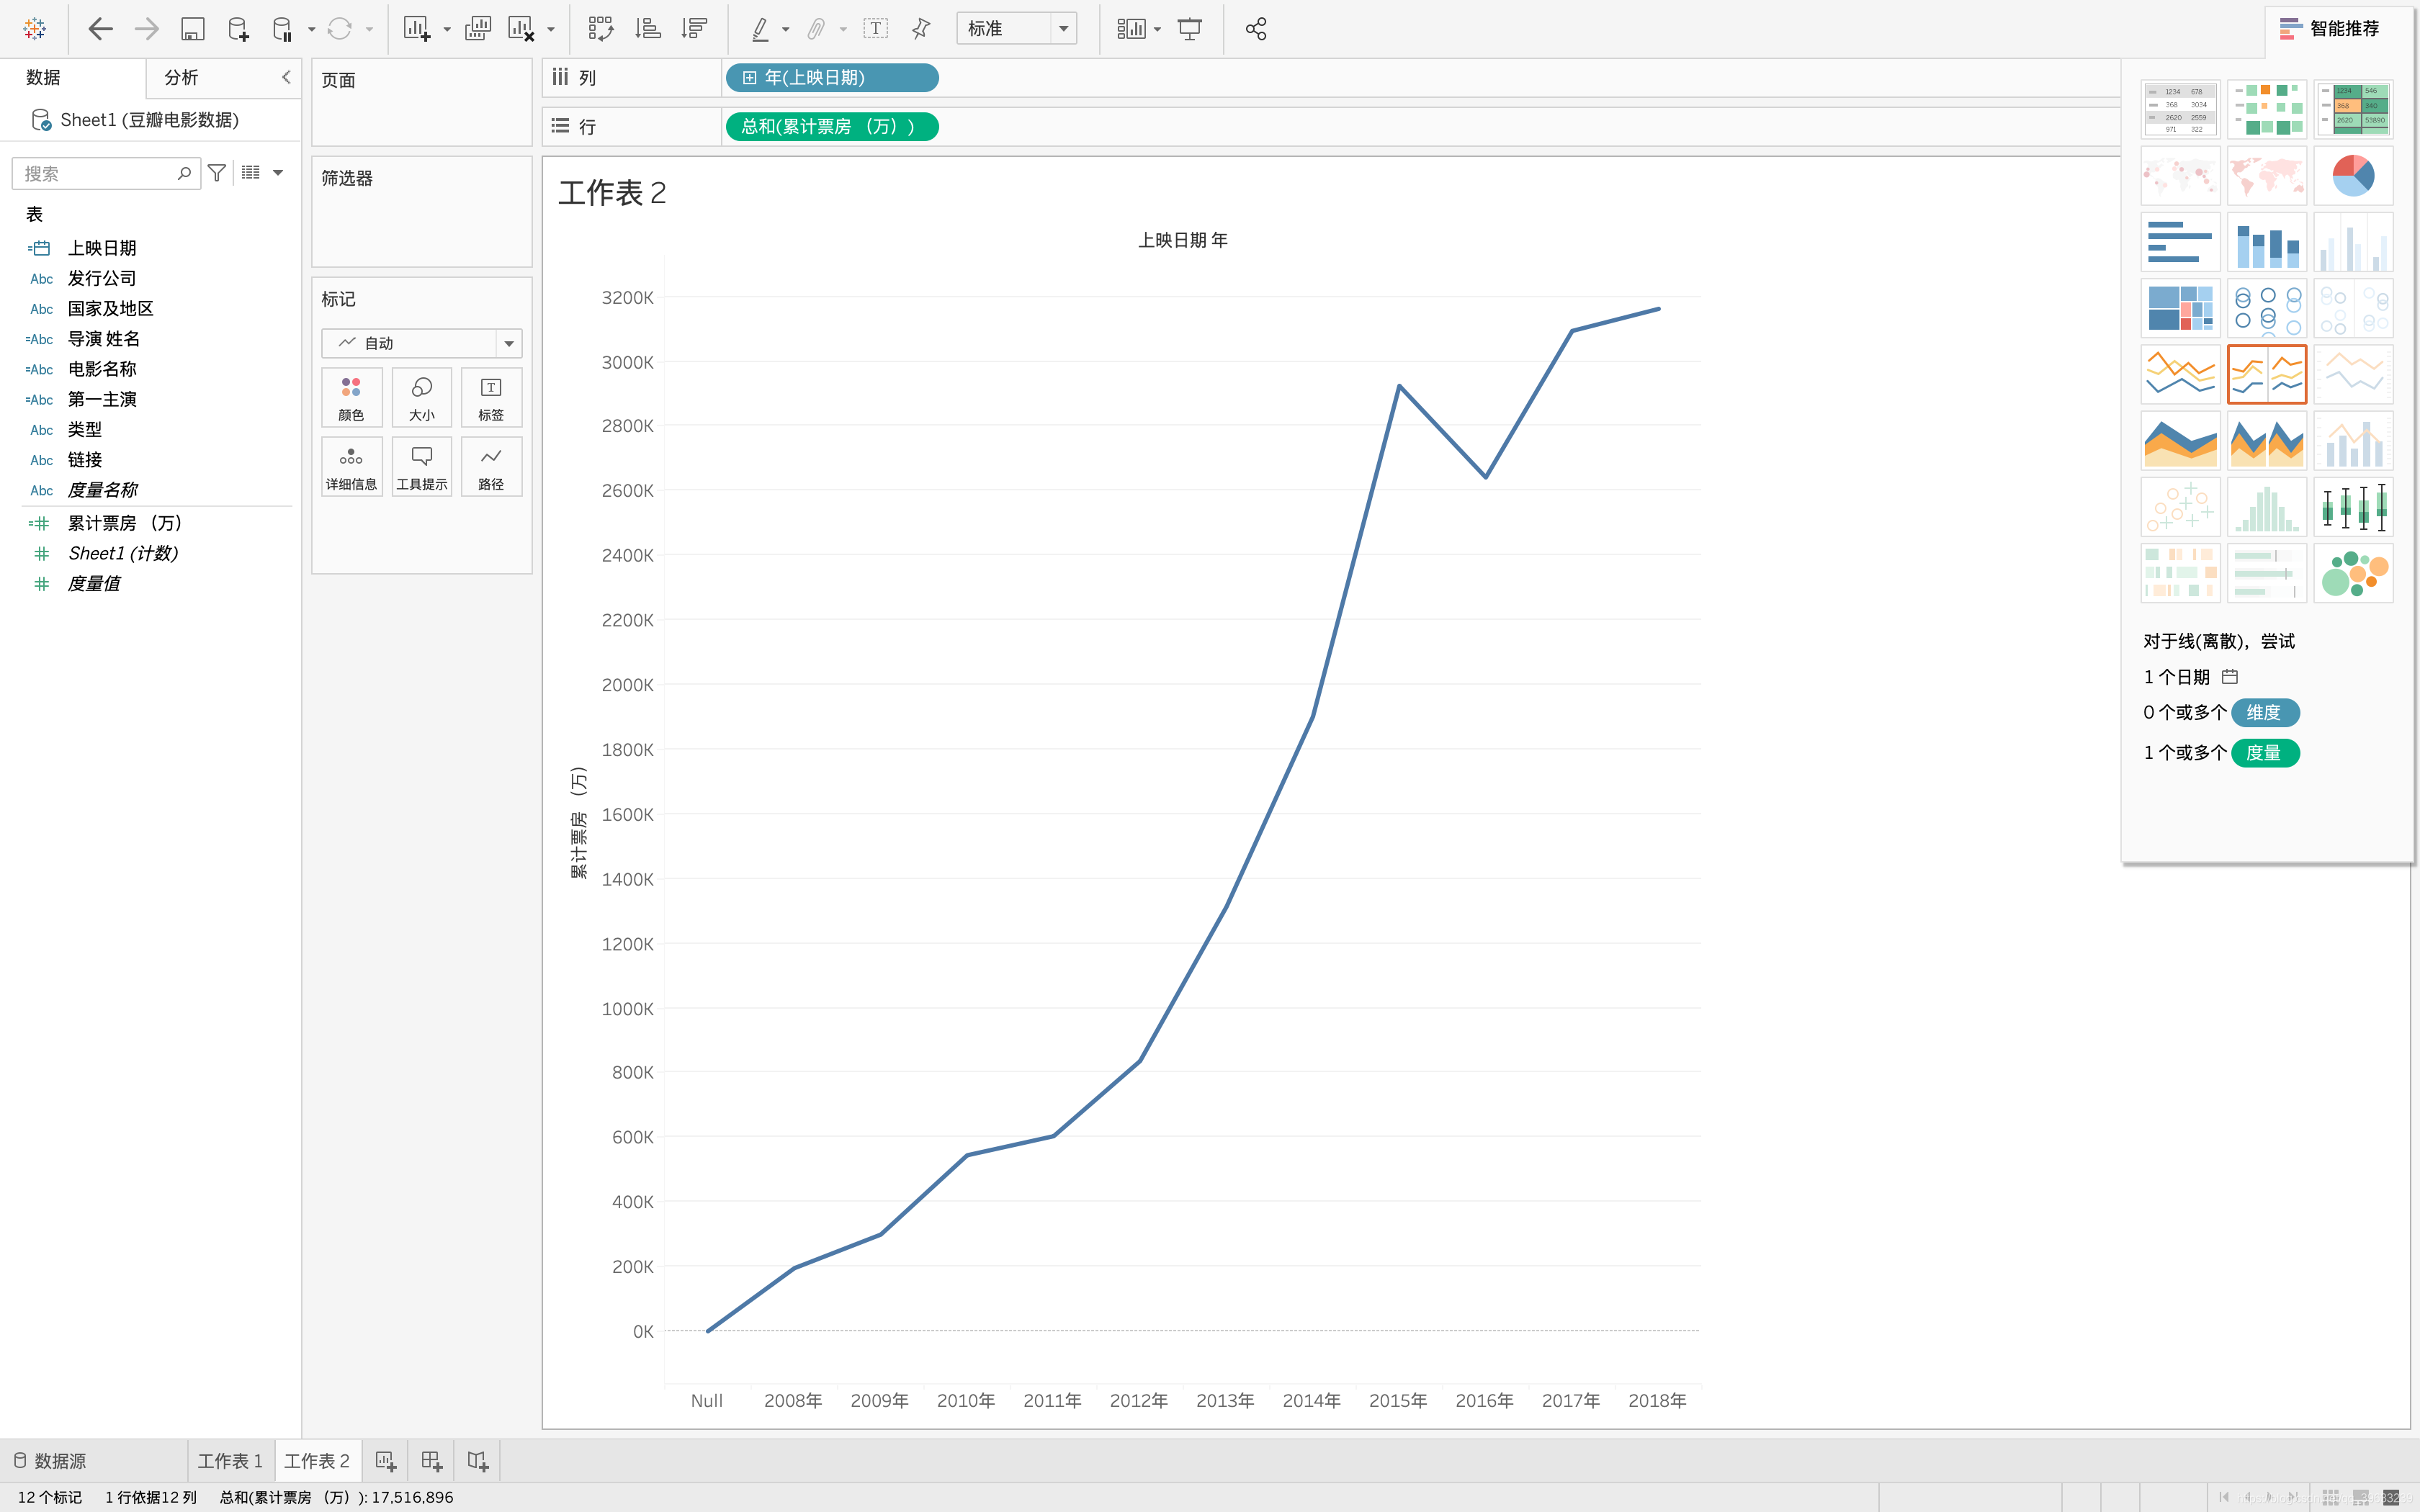Click new dashboard icon at bottom
The height and width of the screenshot is (1512, 2420).
431,1461
